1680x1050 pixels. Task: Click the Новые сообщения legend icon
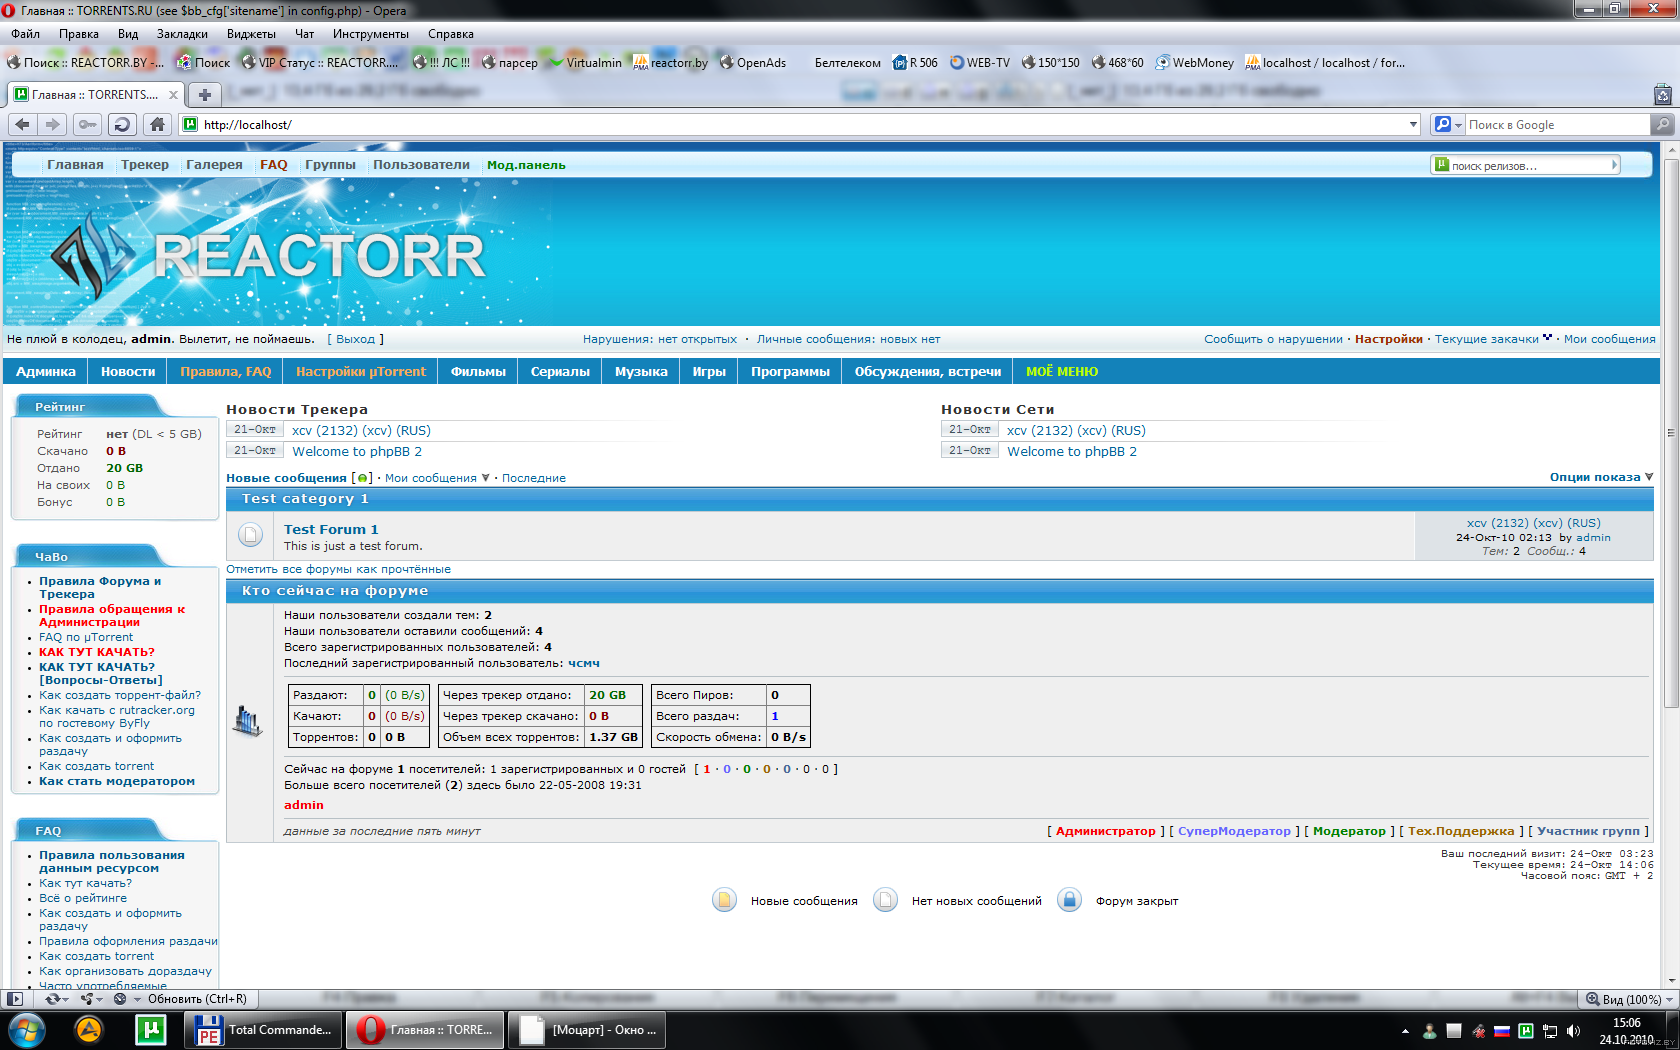click(x=725, y=900)
